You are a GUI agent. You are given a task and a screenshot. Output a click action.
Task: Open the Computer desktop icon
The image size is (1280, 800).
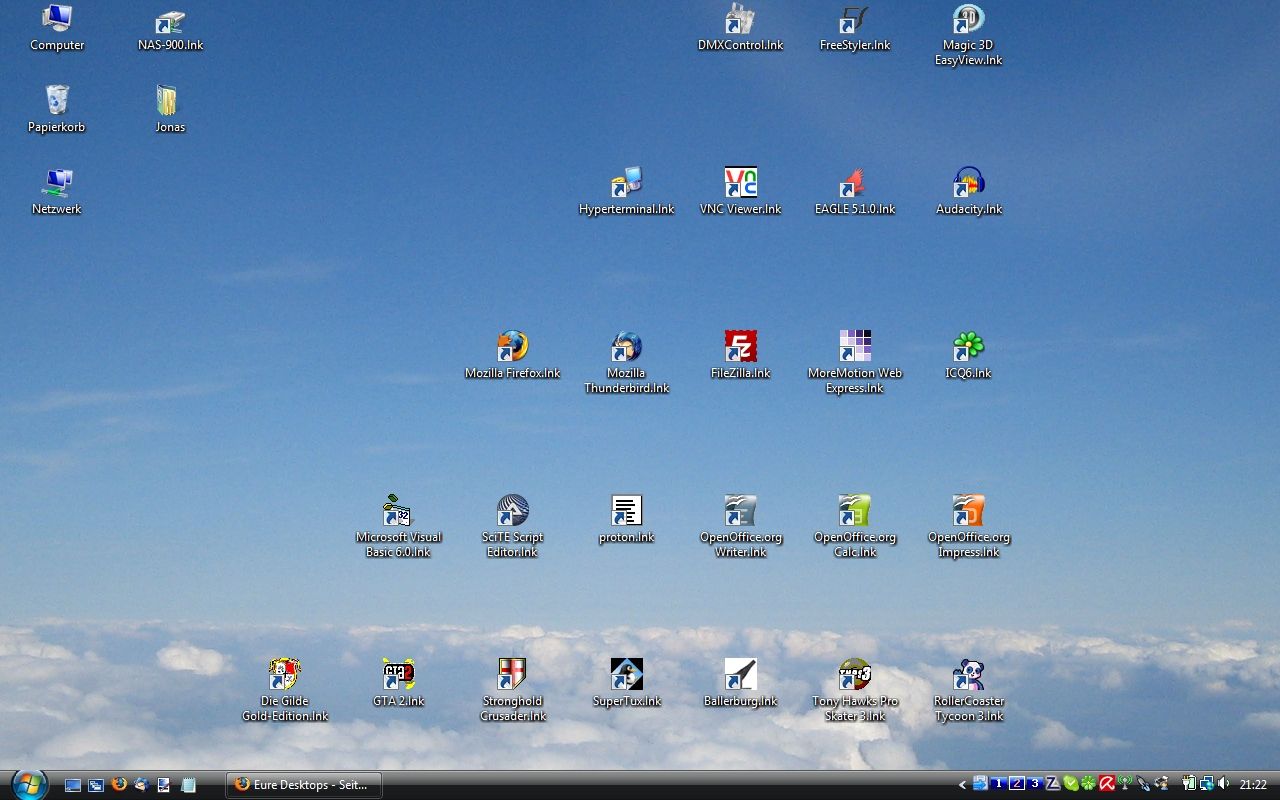(57, 28)
